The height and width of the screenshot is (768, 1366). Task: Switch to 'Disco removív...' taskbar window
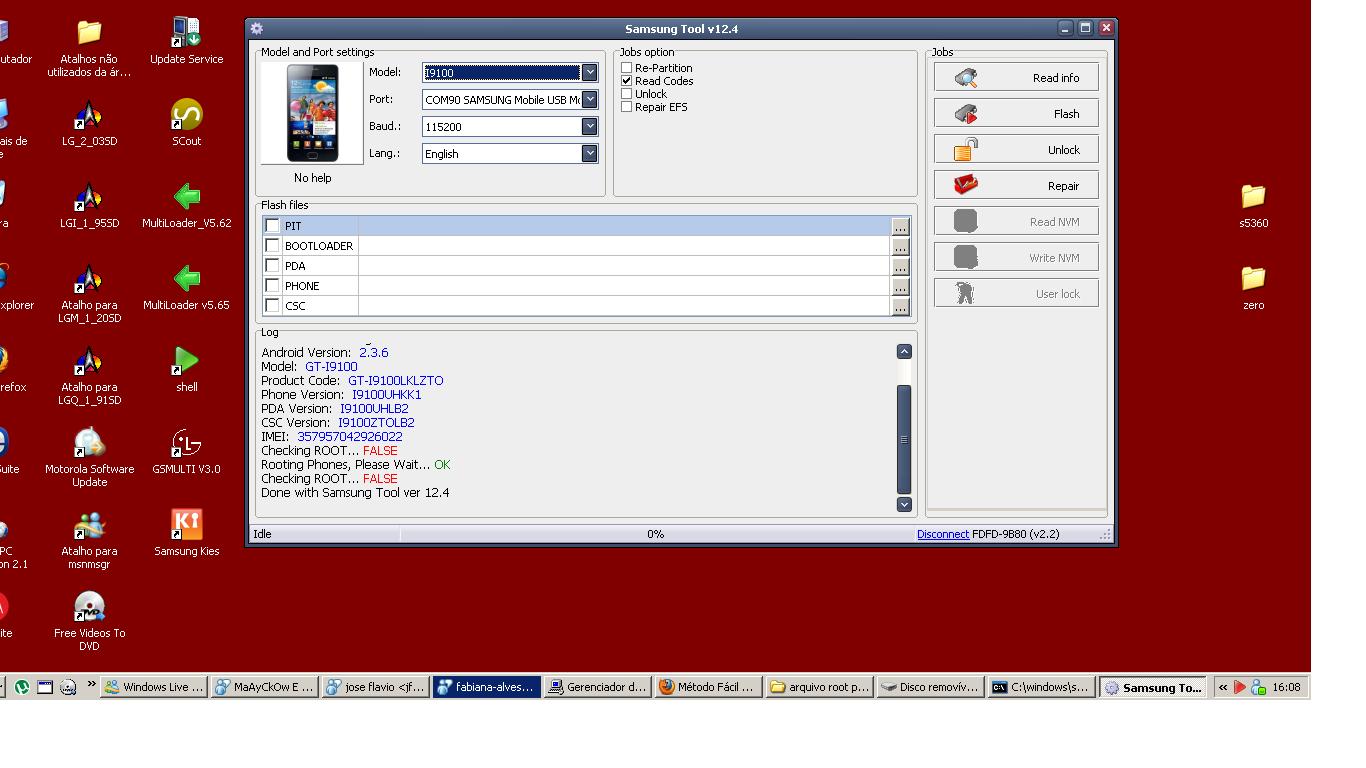(931, 687)
